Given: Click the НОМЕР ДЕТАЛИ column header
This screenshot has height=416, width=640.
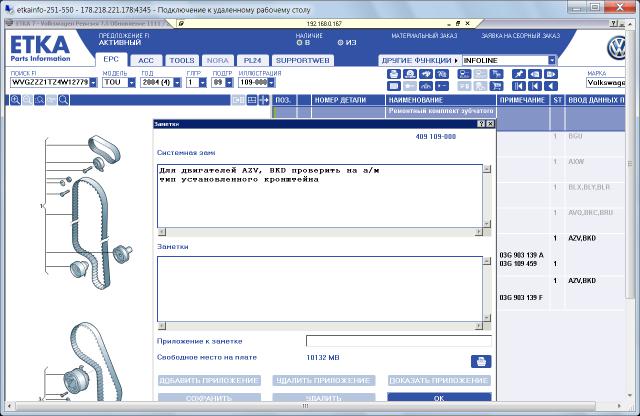Looking at the screenshot, I should [348, 100].
